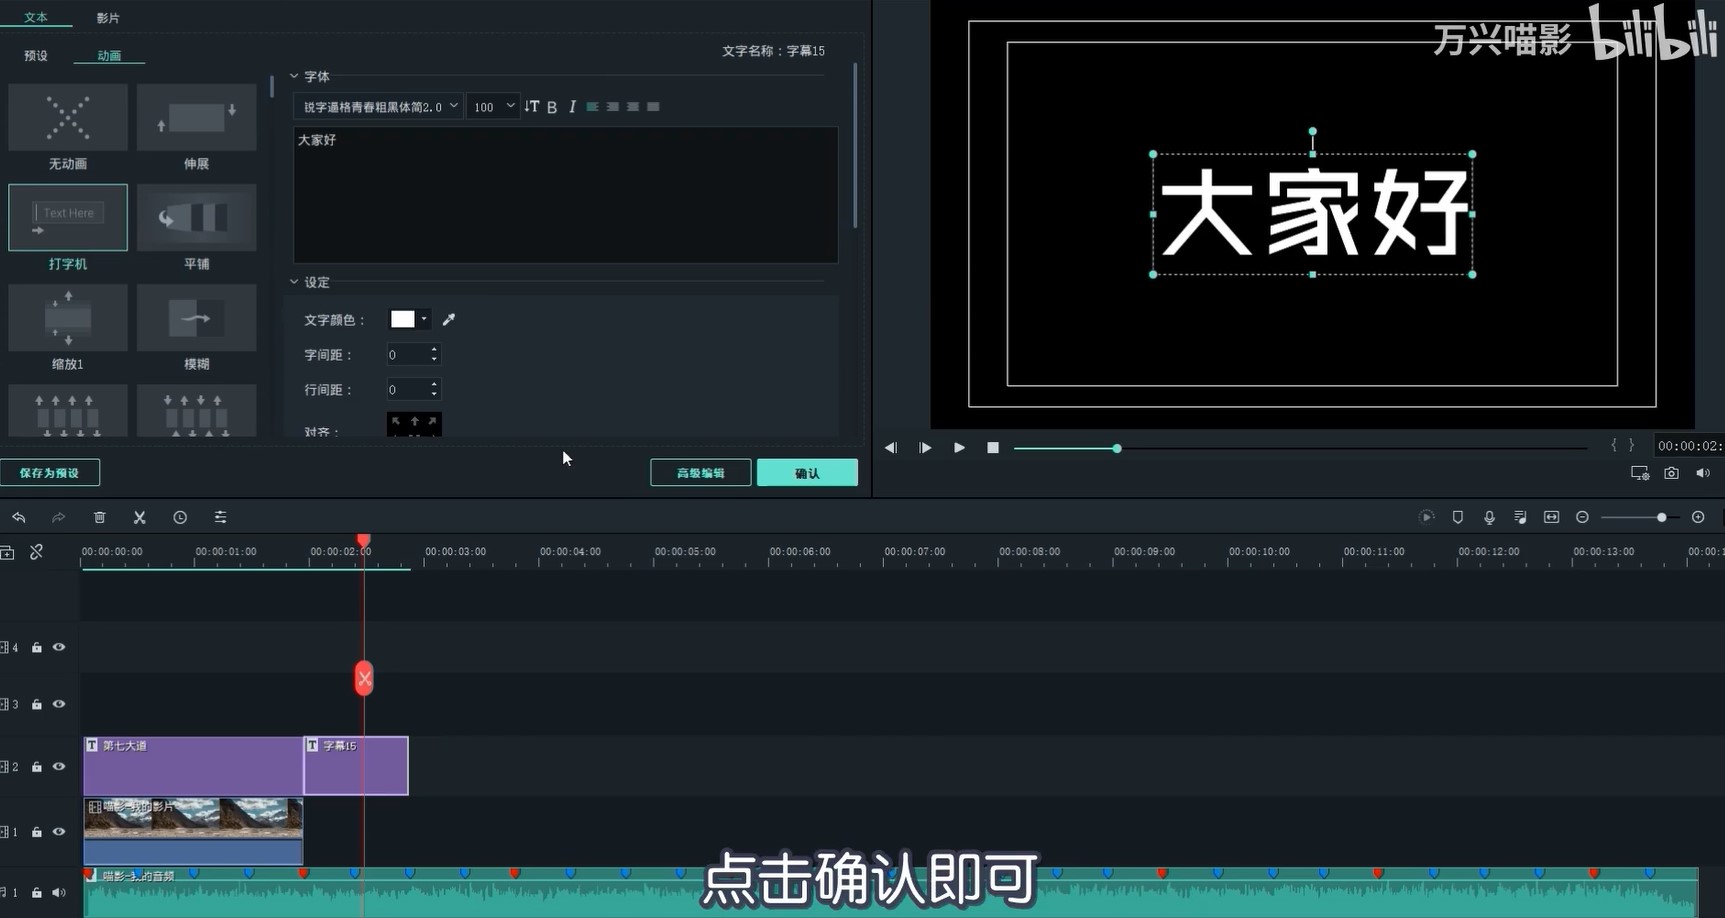The image size is (1725, 918).
Task: Open the font family dropdown
Action: point(378,106)
